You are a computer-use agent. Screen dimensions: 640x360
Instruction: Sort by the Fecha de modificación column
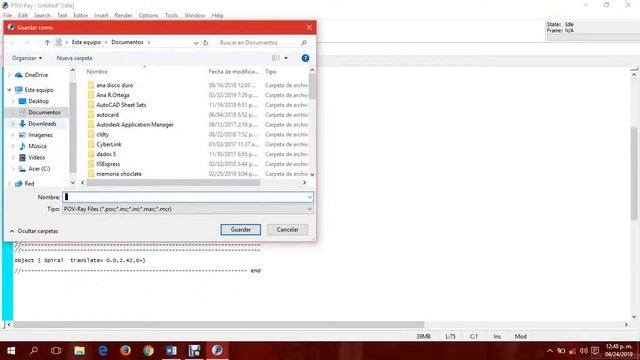[234, 71]
